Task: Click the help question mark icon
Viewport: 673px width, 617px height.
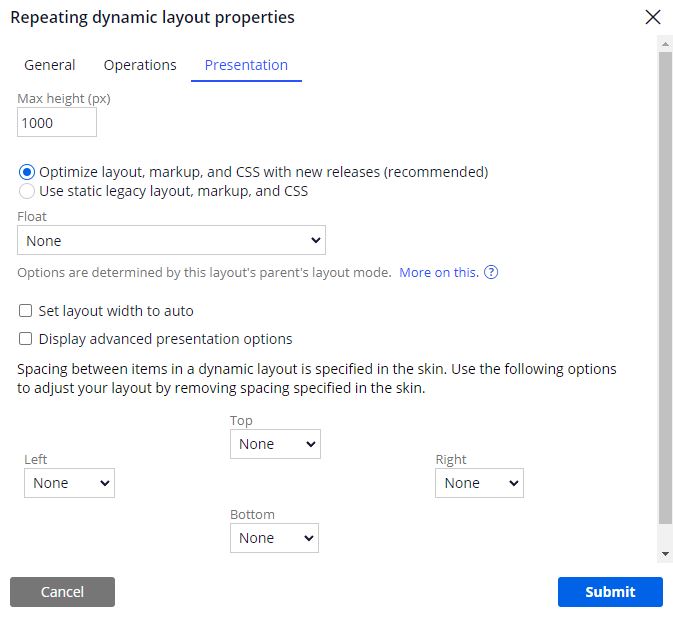Action: click(x=491, y=273)
